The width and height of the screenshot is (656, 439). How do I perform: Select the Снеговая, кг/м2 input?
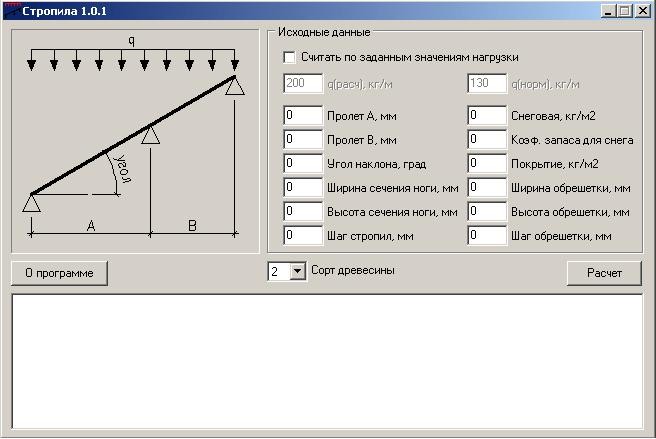coord(487,115)
